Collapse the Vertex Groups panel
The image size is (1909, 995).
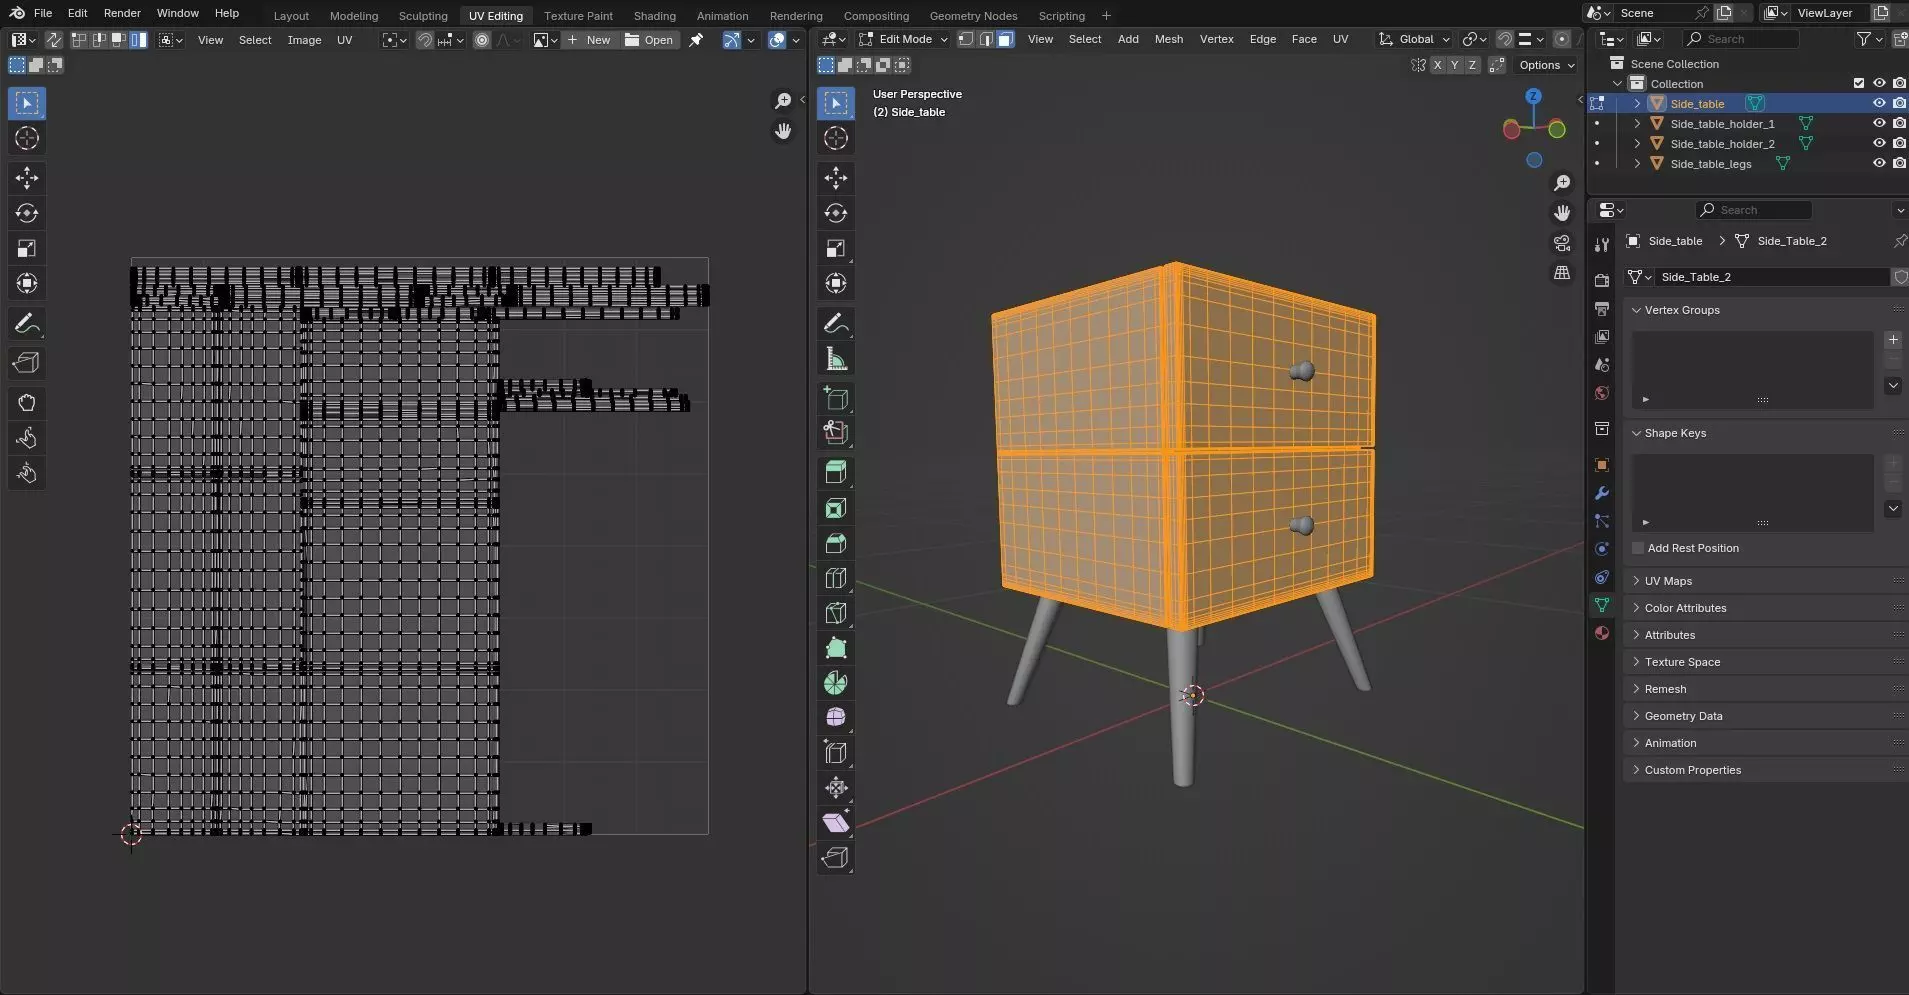(1682, 310)
